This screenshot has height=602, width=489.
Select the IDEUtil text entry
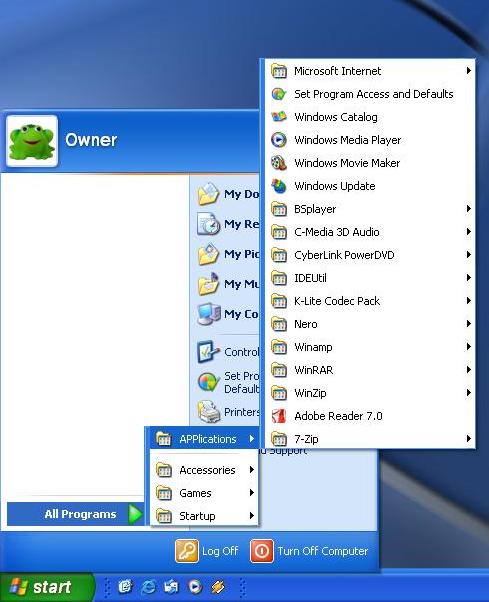[310, 278]
